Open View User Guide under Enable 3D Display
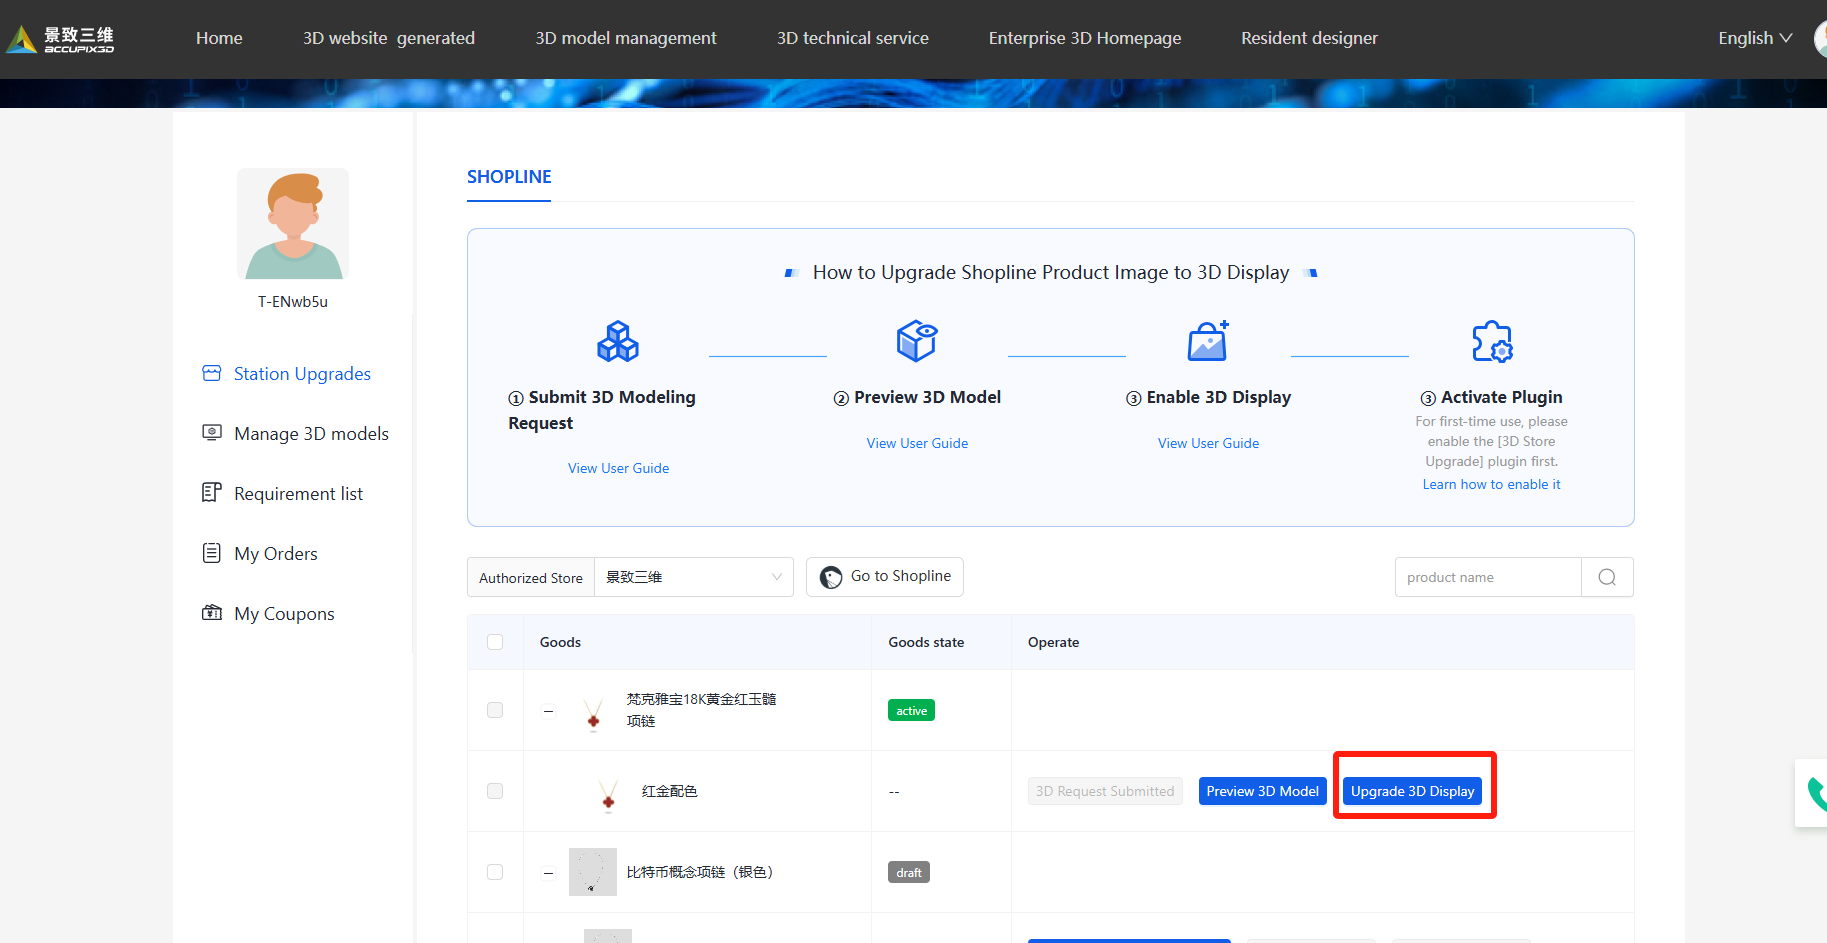The height and width of the screenshot is (943, 1827). [x=1208, y=443]
